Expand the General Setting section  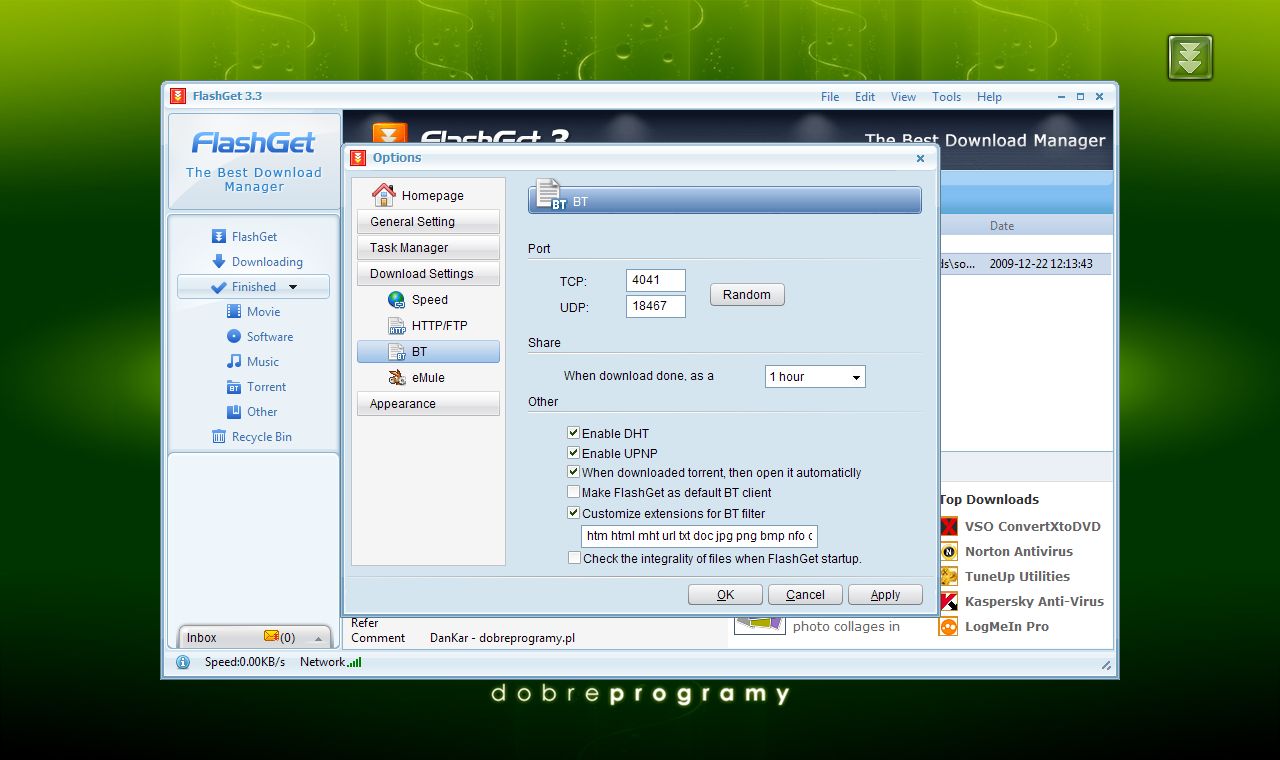click(428, 222)
